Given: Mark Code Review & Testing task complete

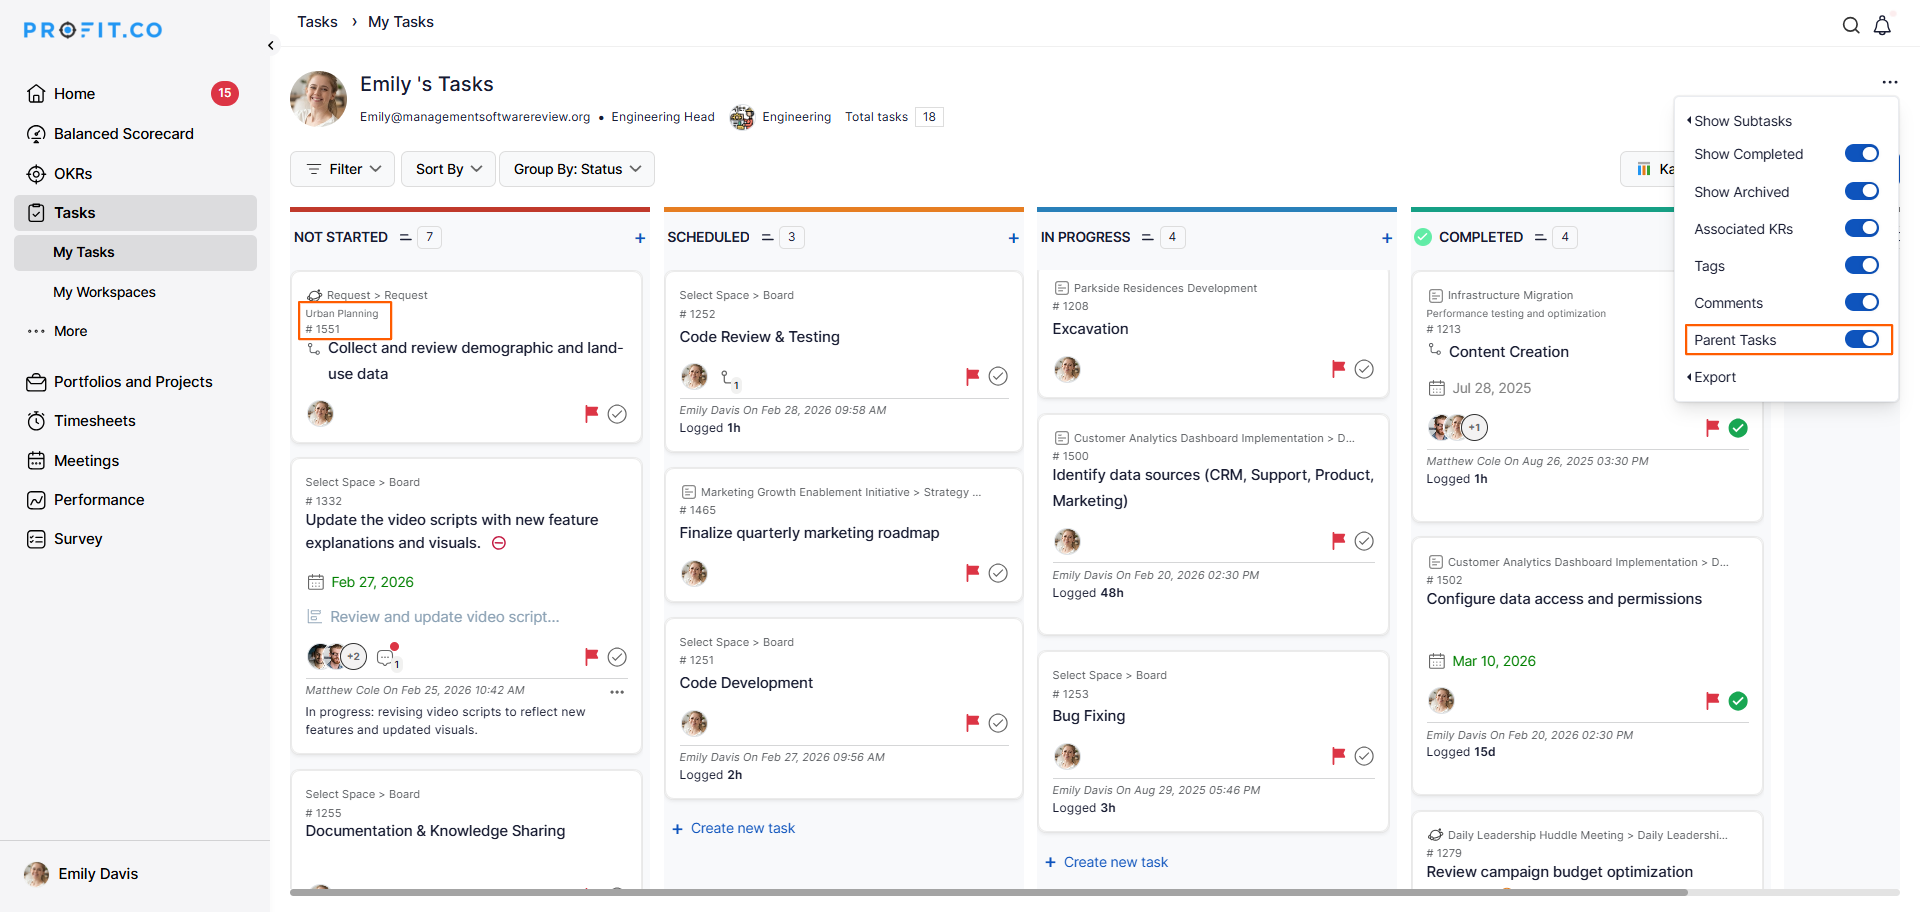Looking at the screenshot, I should pyautogui.click(x=998, y=376).
